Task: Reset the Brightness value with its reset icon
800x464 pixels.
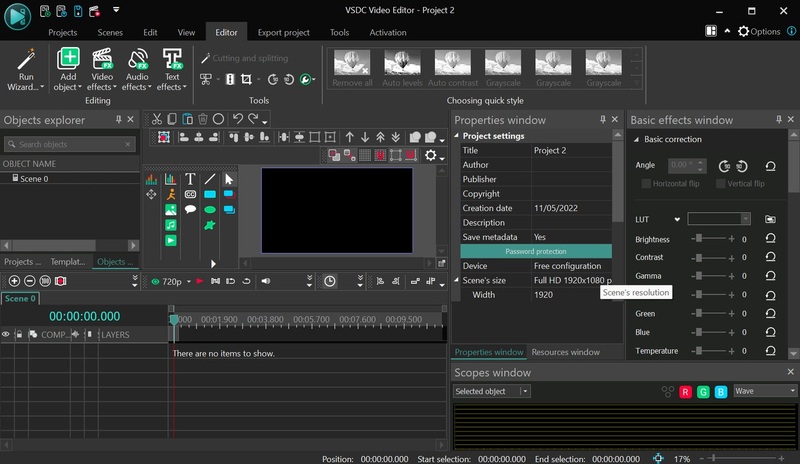Action: 770,239
